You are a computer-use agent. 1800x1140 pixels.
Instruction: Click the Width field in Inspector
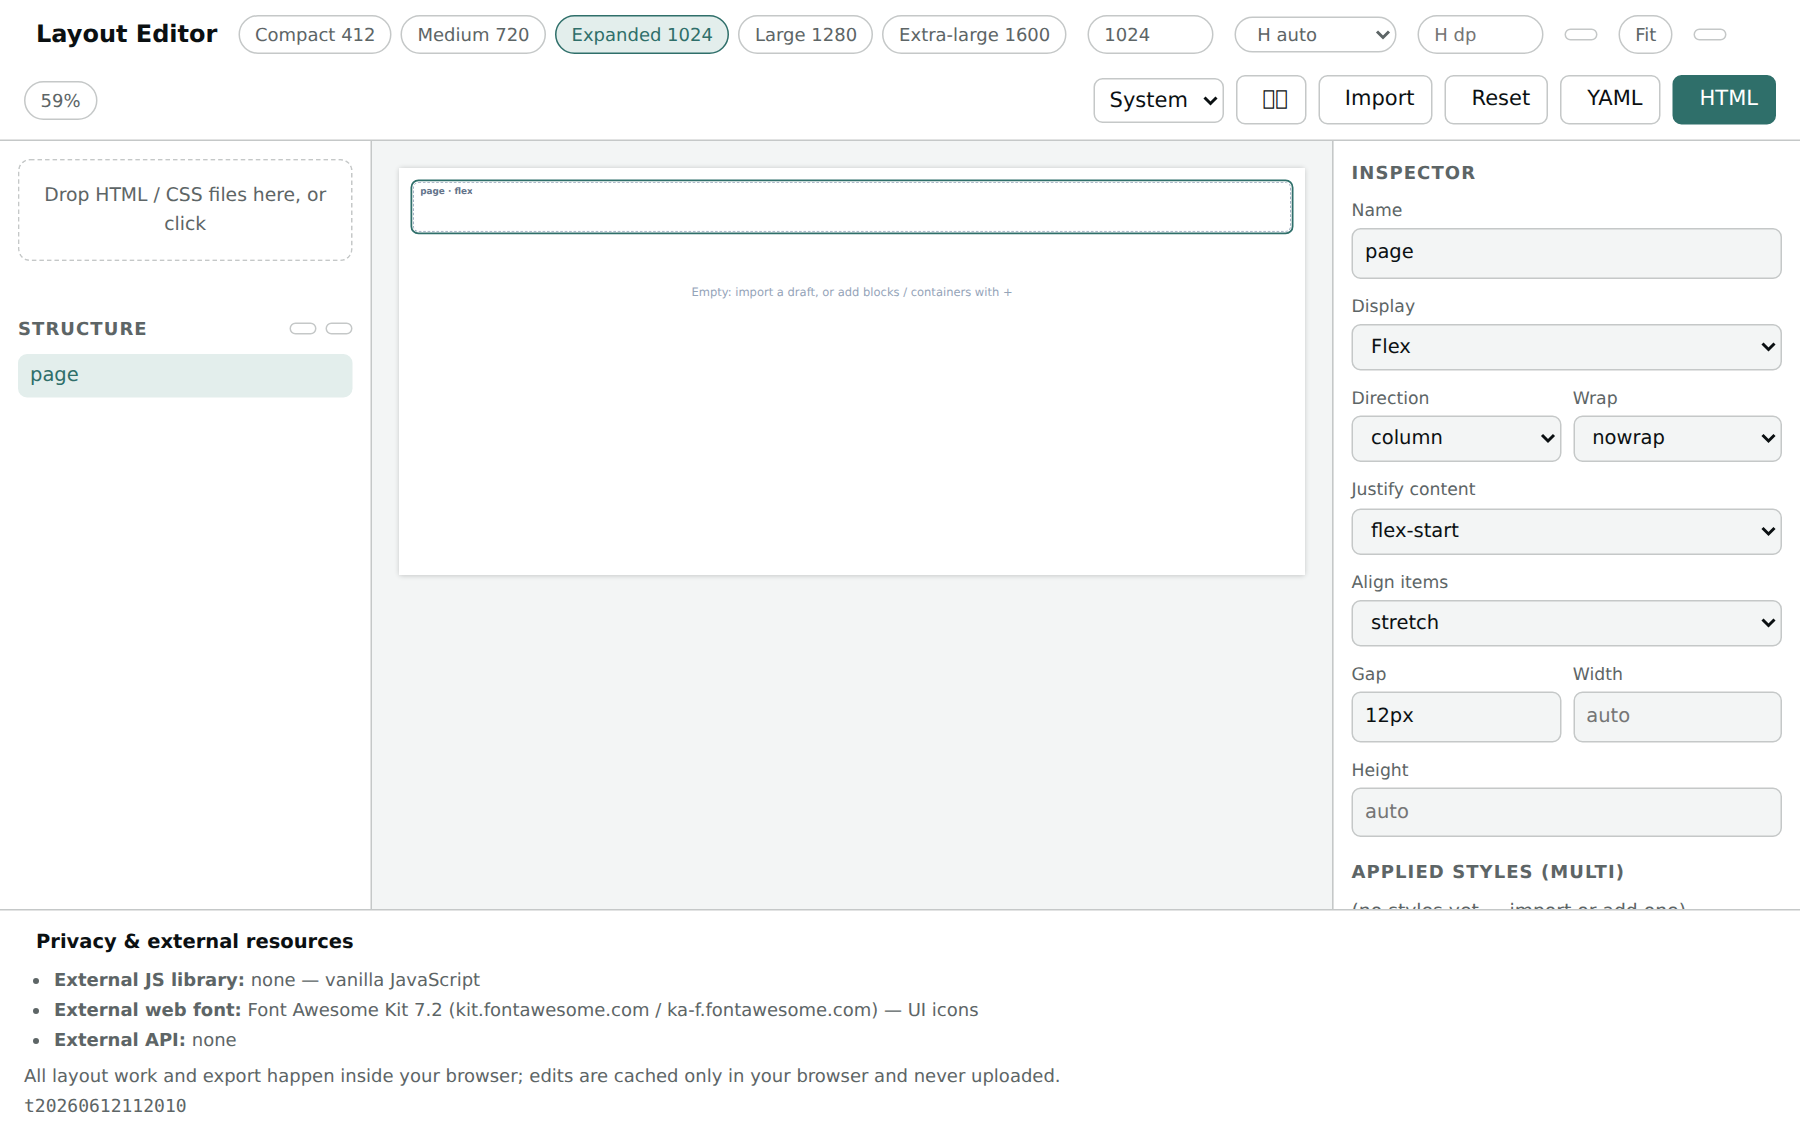(1677, 717)
